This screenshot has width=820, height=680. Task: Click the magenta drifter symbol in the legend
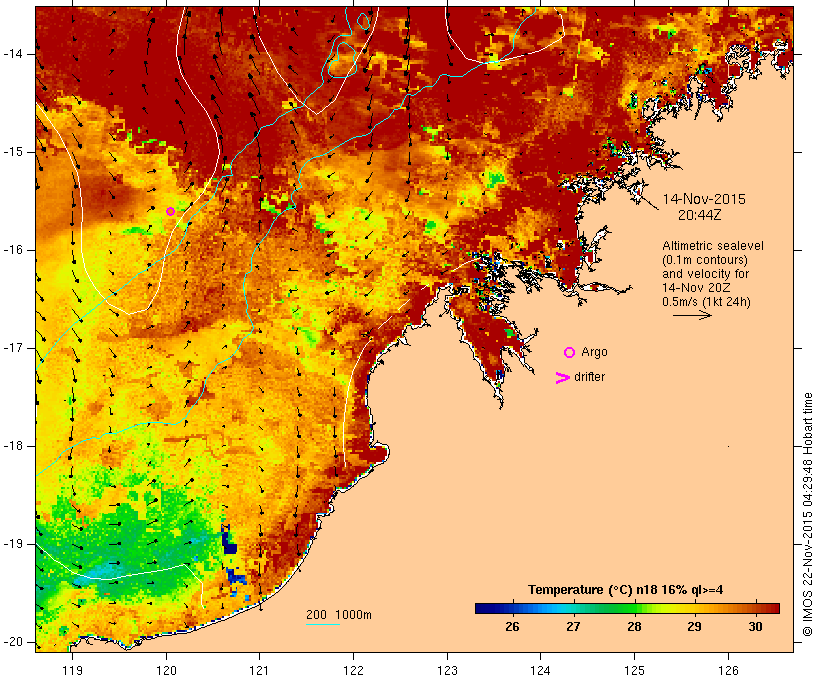tap(563, 378)
